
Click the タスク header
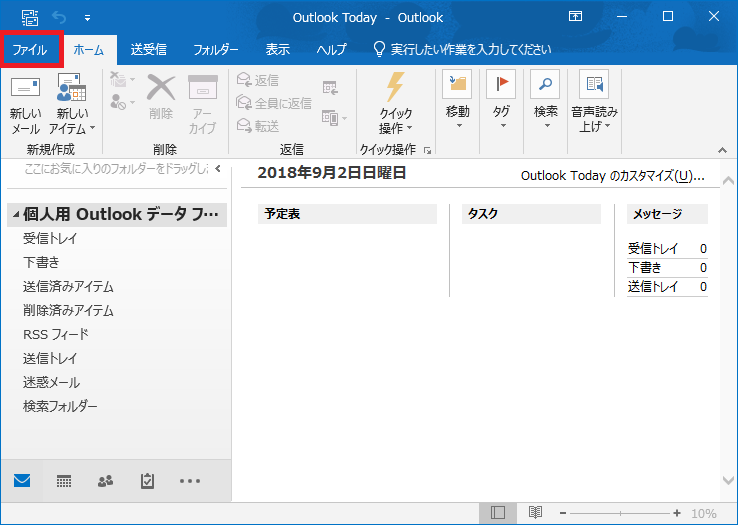531,214
